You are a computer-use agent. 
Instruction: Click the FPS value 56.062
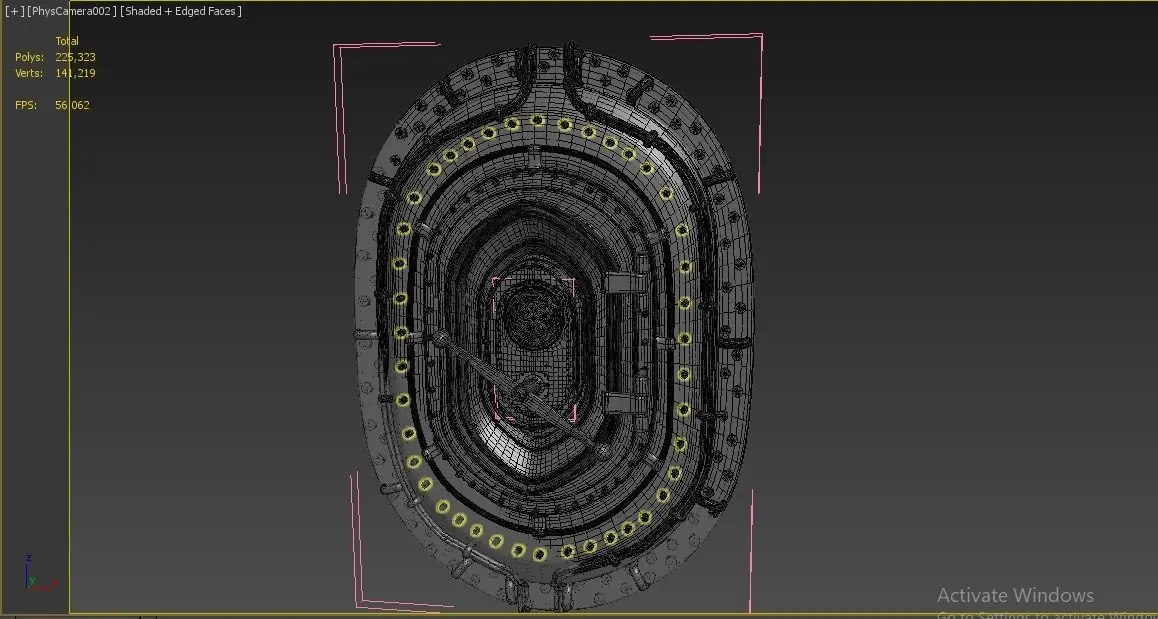(x=72, y=105)
